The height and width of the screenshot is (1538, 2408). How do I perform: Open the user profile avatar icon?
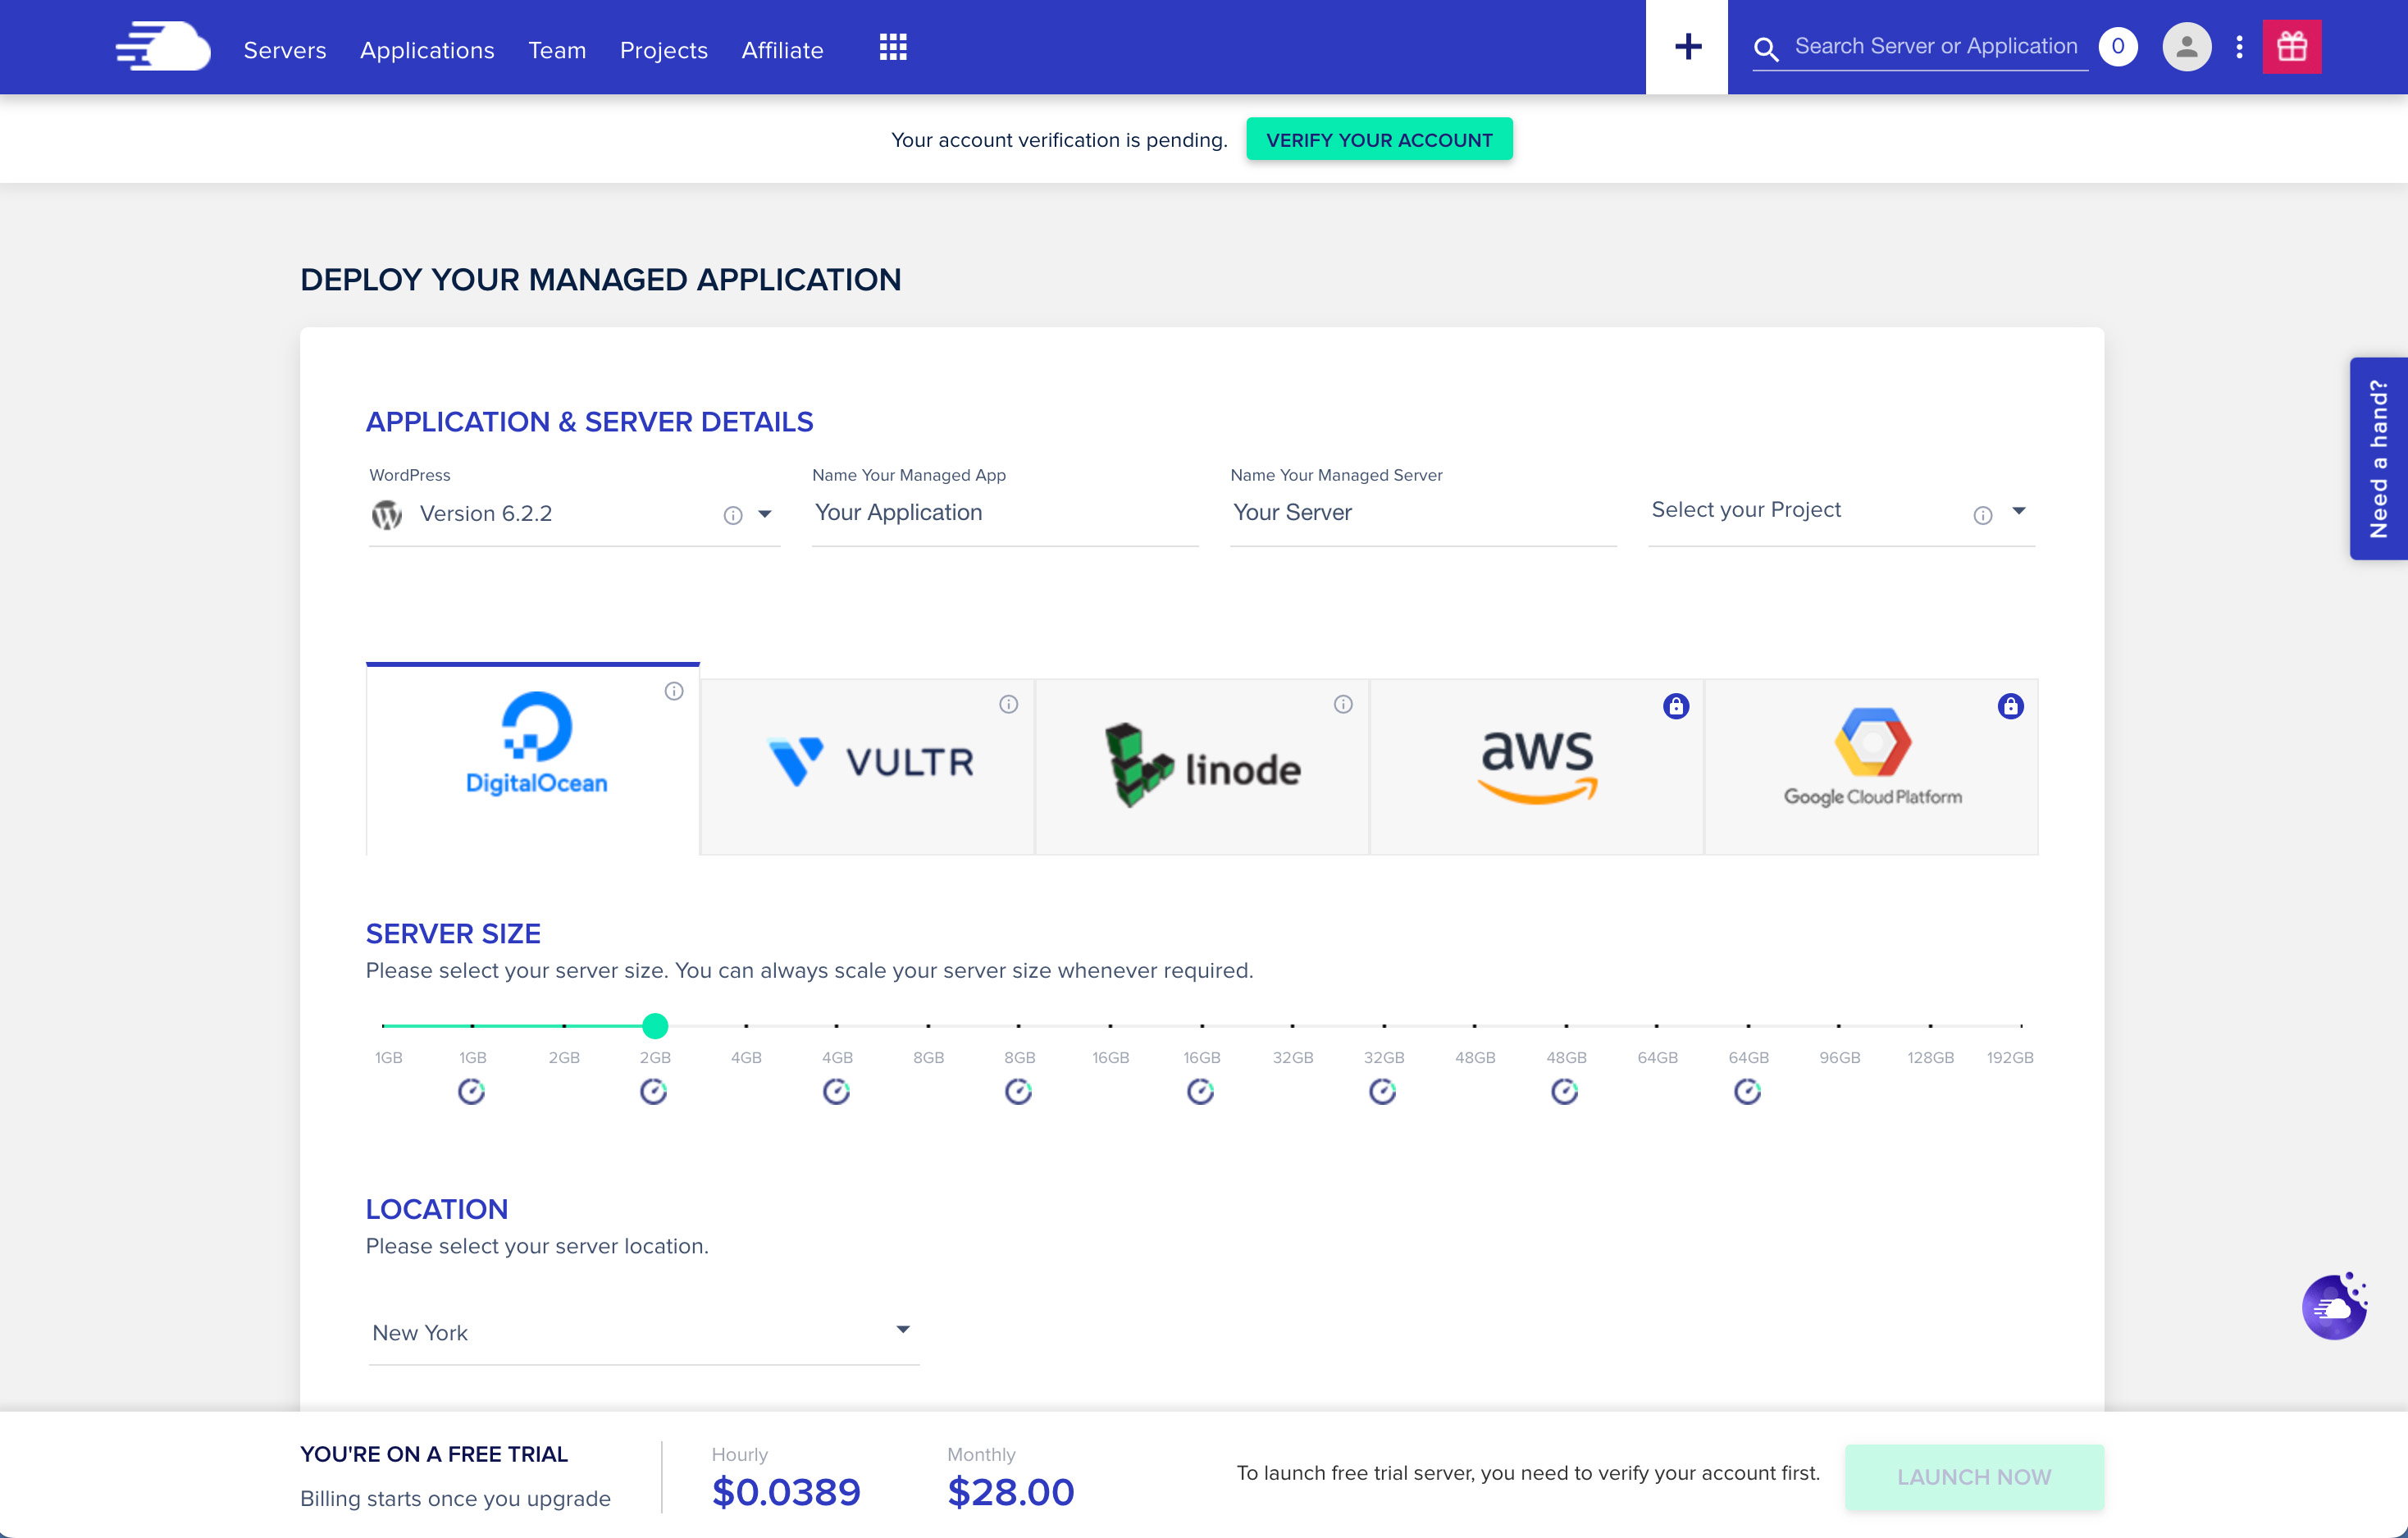pyautogui.click(x=2186, y=46)
